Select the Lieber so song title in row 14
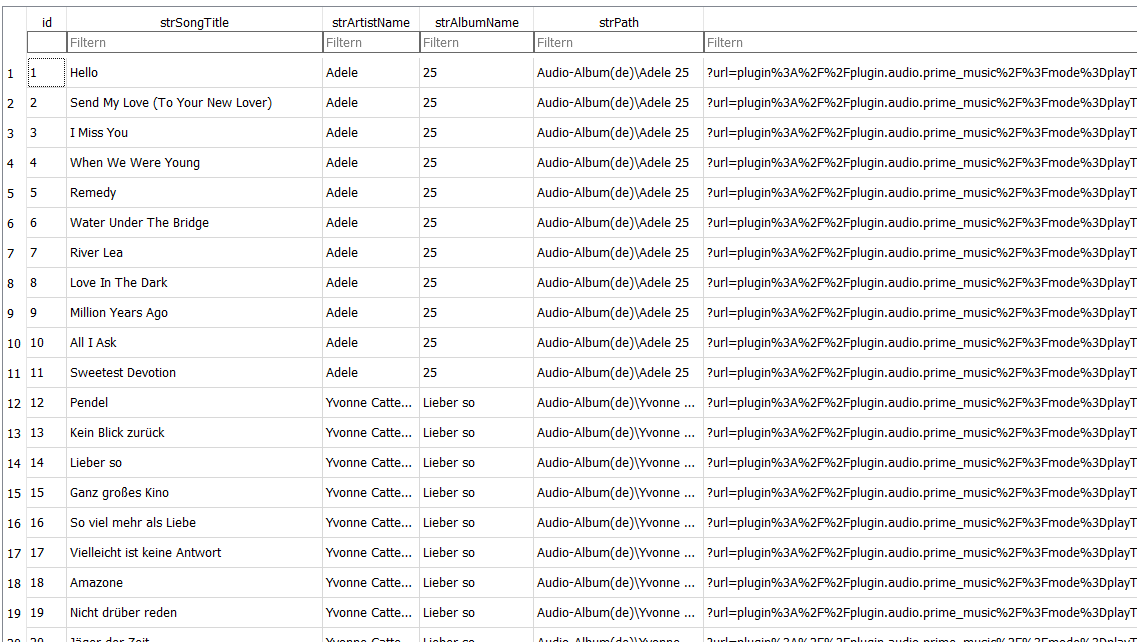Image resolution: width=1137 pixels, height=642 pixels. [194, 463]
